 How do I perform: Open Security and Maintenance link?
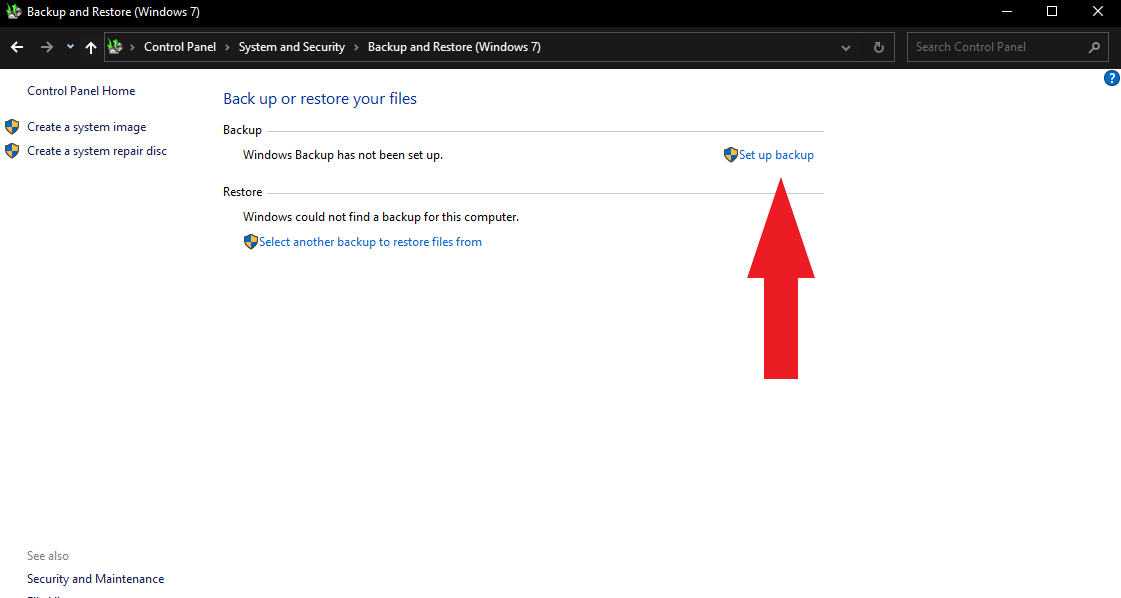click(x=96, y=579)
